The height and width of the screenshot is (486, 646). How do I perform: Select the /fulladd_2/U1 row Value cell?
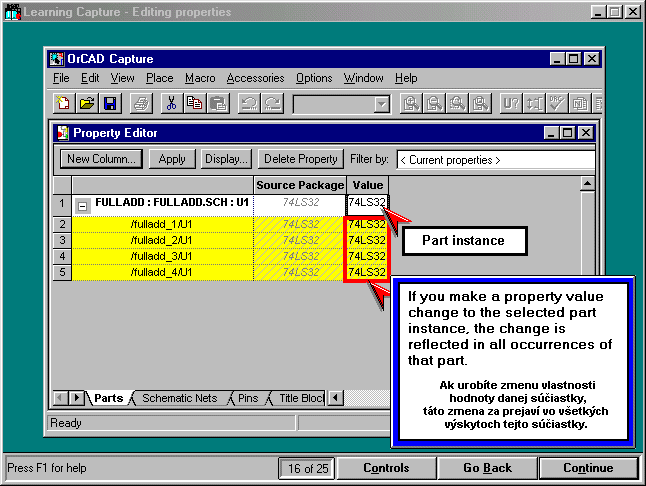[367, 240]
